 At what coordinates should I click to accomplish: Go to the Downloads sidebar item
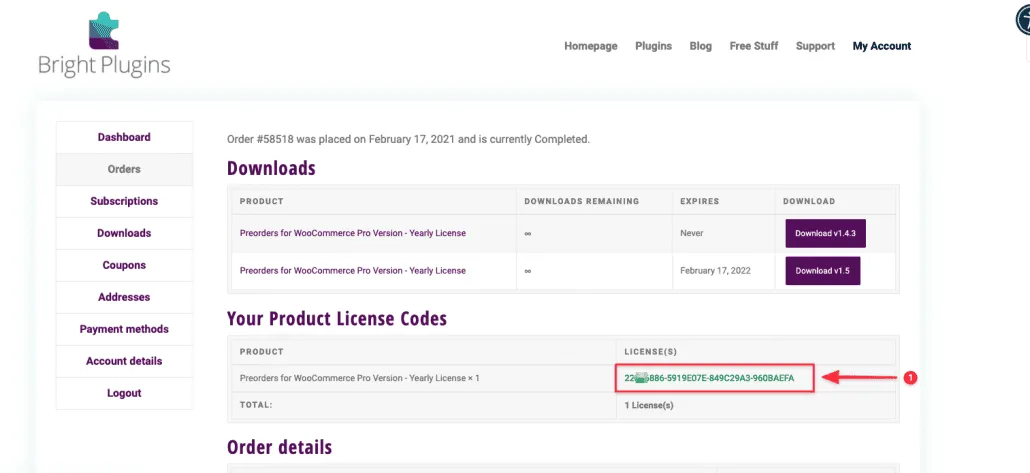(124, 233)
